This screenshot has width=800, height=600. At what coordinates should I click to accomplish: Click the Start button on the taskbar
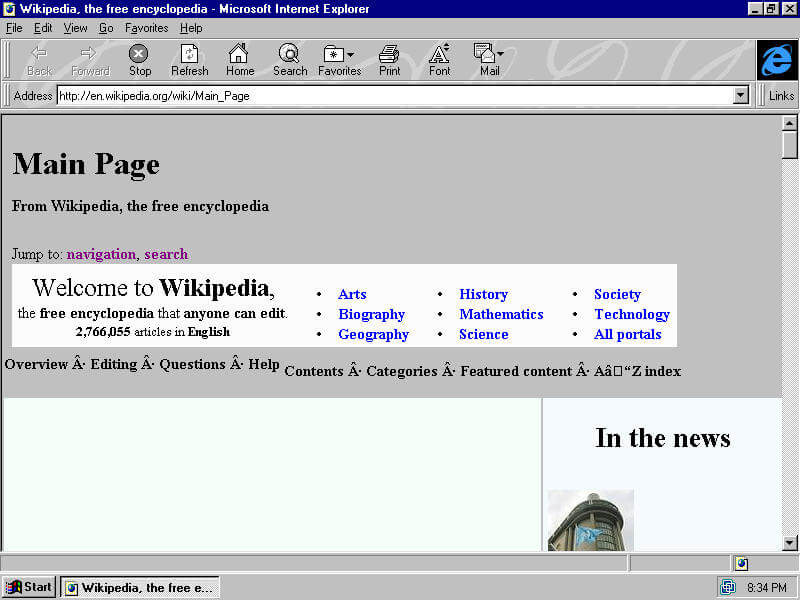click(x=28, y=587)
